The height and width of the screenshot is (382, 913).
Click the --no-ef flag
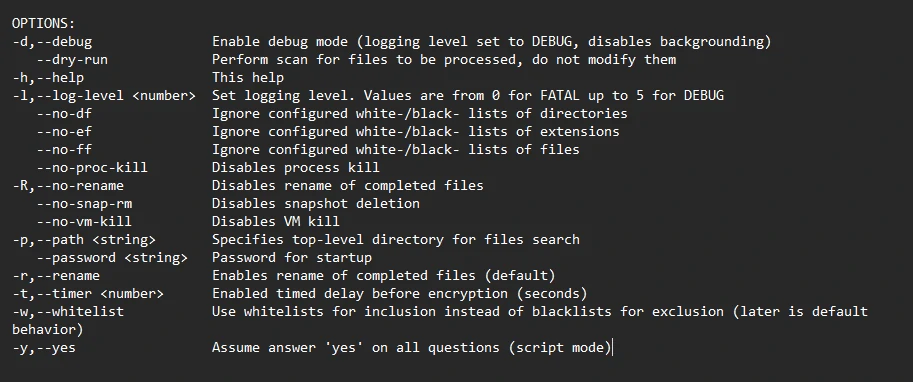pyautogui.click(x=64, y=132)
